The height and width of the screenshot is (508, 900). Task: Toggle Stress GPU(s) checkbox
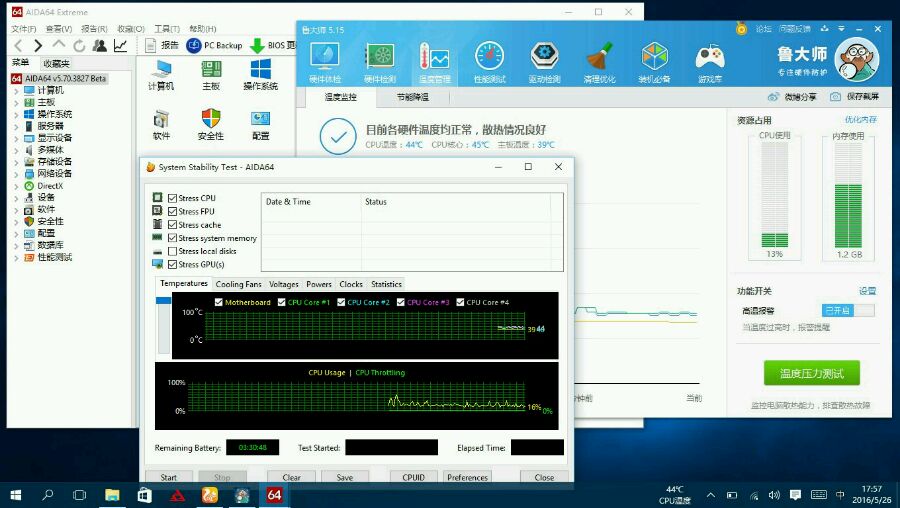(172, 264)
